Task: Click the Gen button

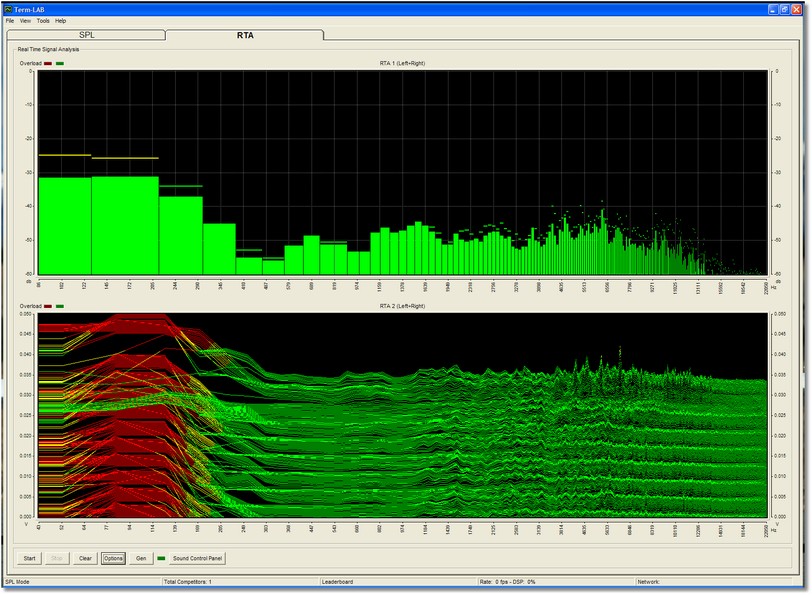Action: (x=141, y=558)
